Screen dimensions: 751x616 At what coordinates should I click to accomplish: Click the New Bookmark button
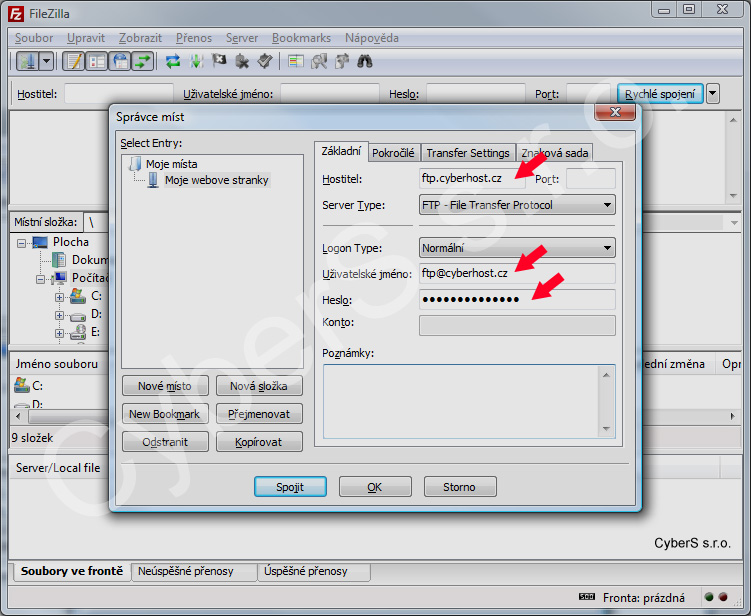(165, 414)
